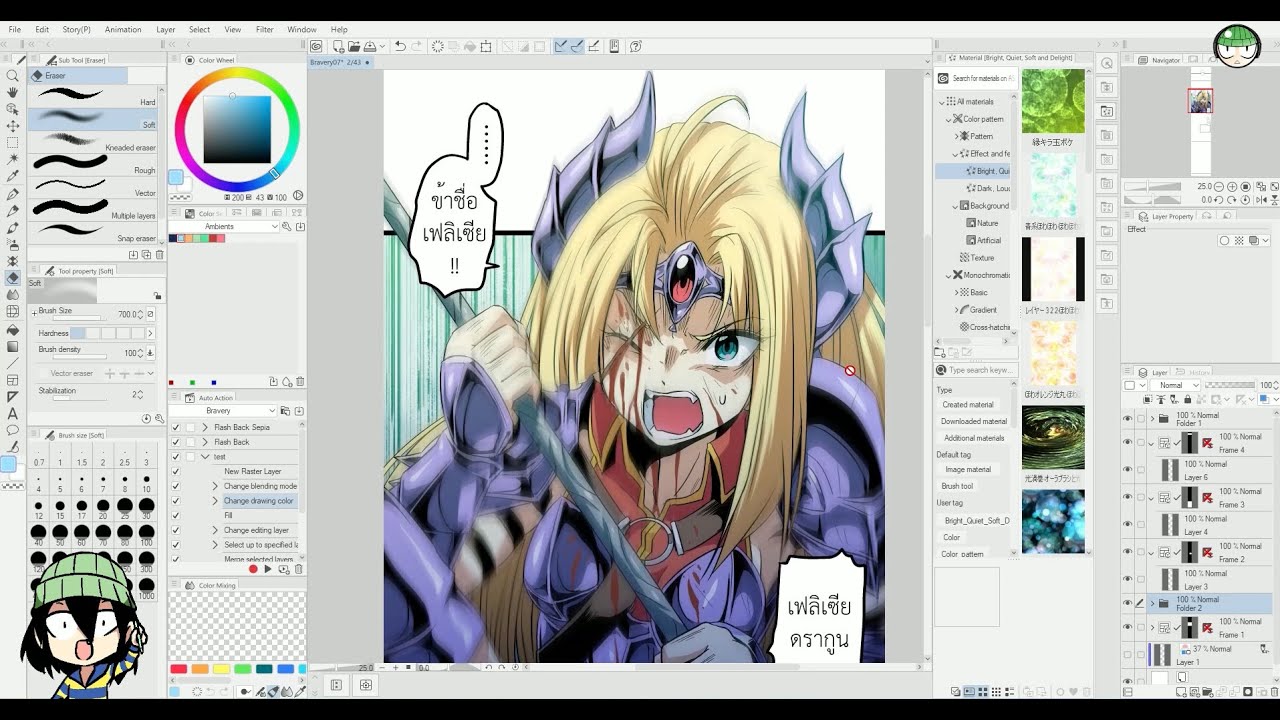Select the Kneaded eraser sub tool
The image size is (1280, 720).
(x=92, y=142)
